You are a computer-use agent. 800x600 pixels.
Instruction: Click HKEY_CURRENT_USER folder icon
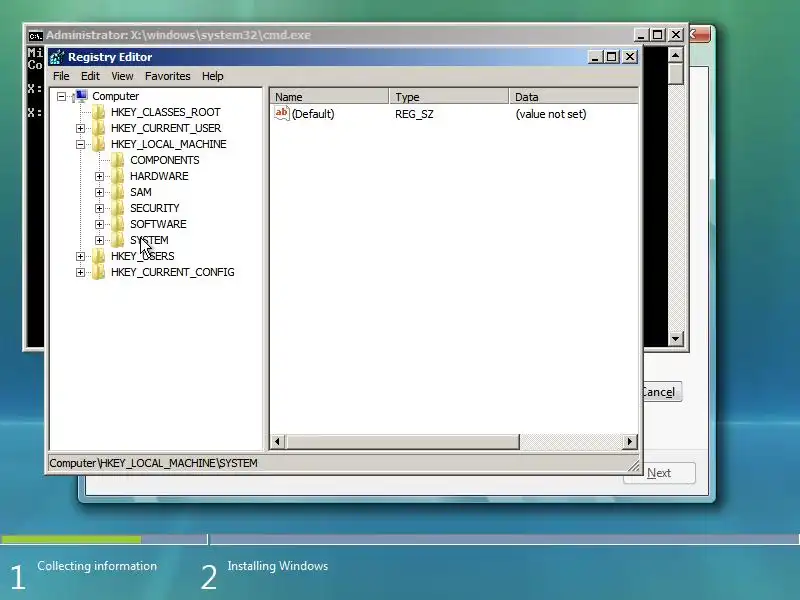(x=98, y=128)
